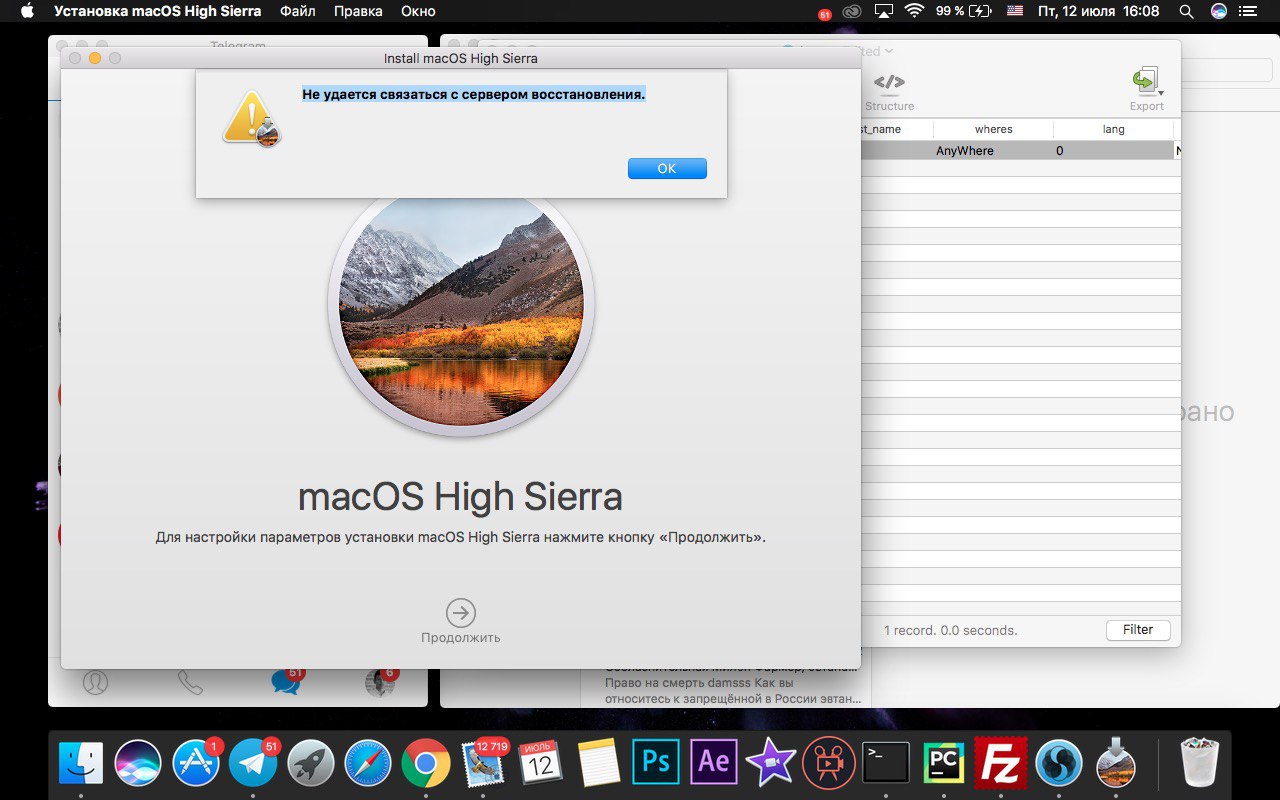The height and width of the screenshot is (800, 1280).
Task: Open PyCharm from the Dock
Action: pyautogui.click(x=943, y=764)
